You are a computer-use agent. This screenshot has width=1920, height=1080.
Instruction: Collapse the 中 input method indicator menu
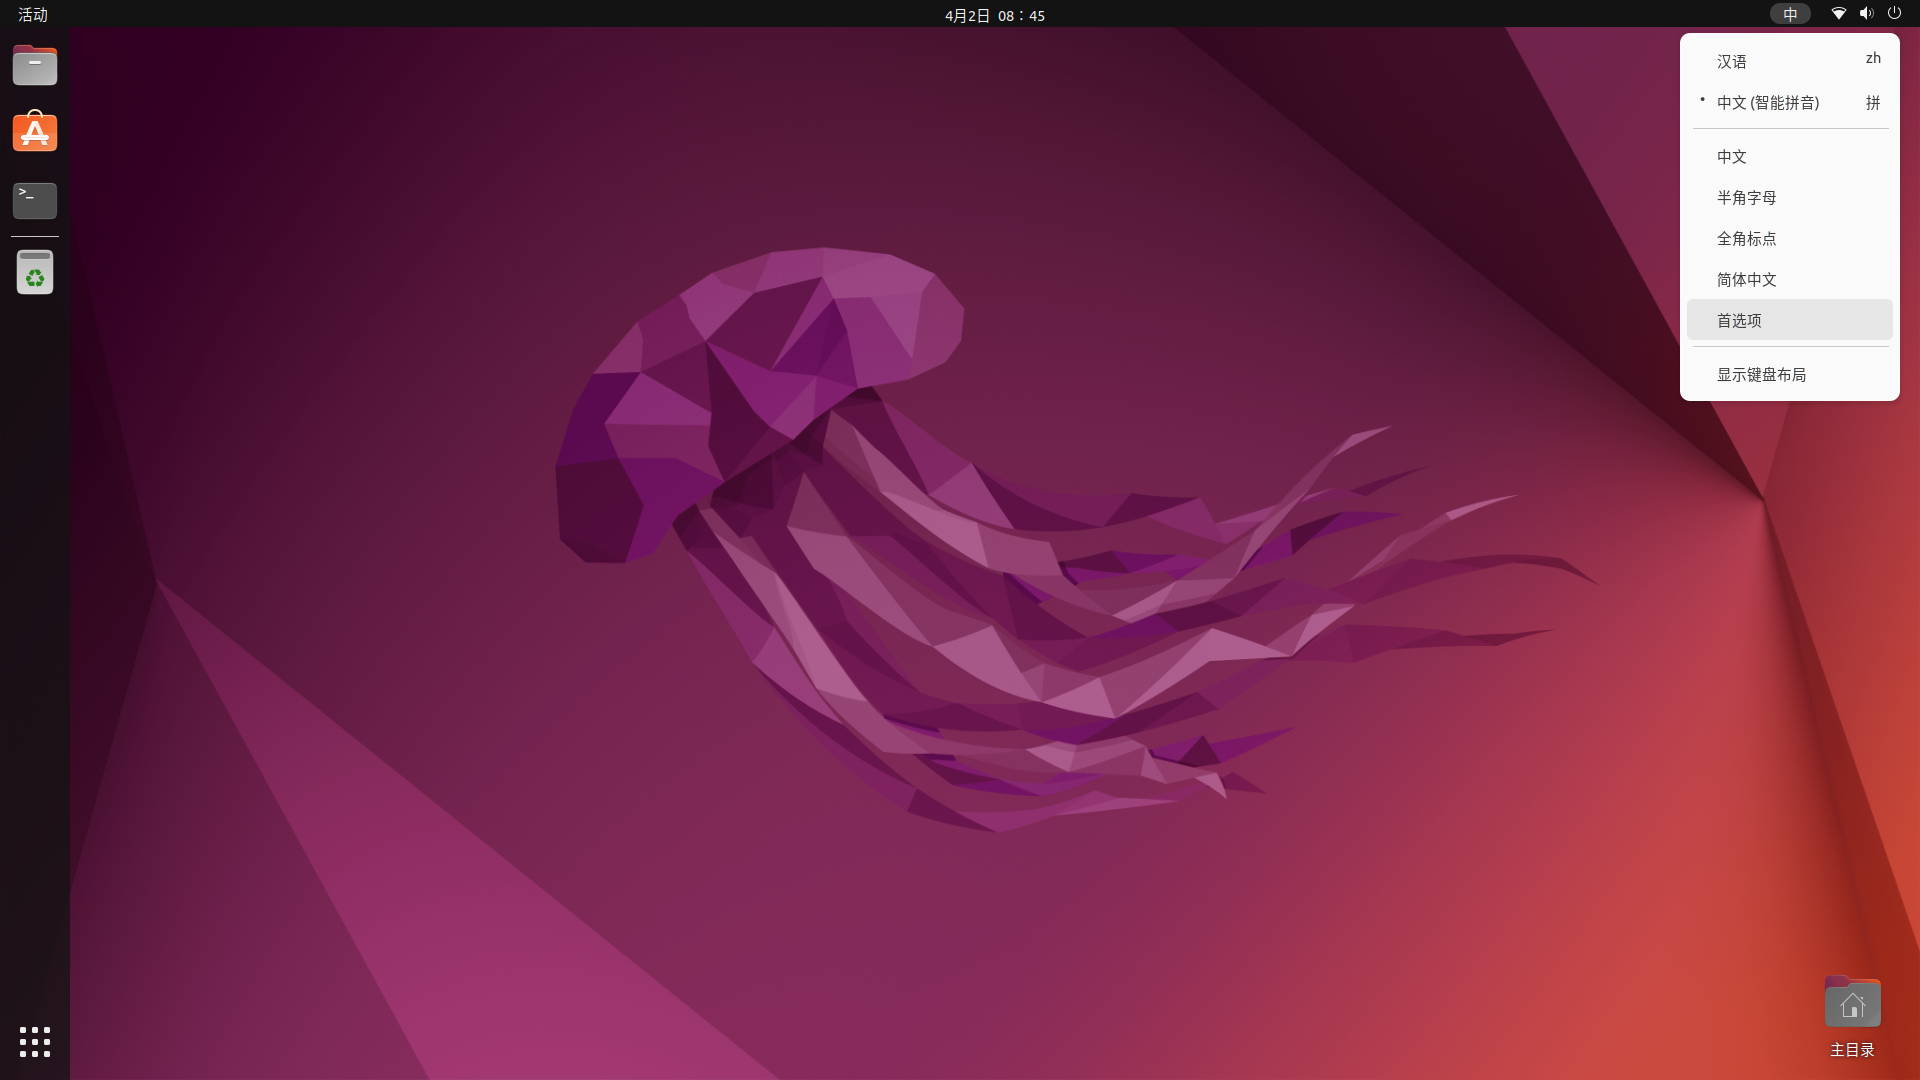click(1790, 14)
